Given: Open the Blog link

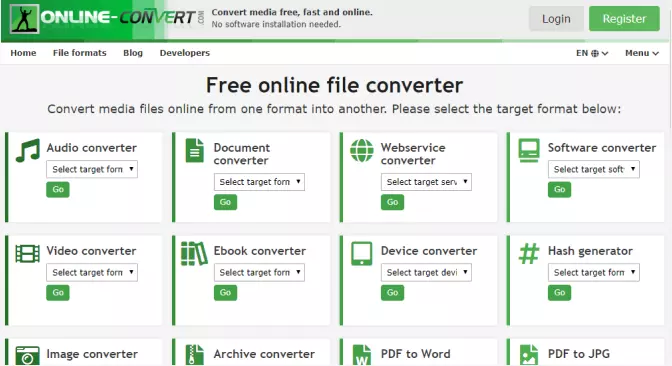Looking at the screenshot, I should (133, 53).
